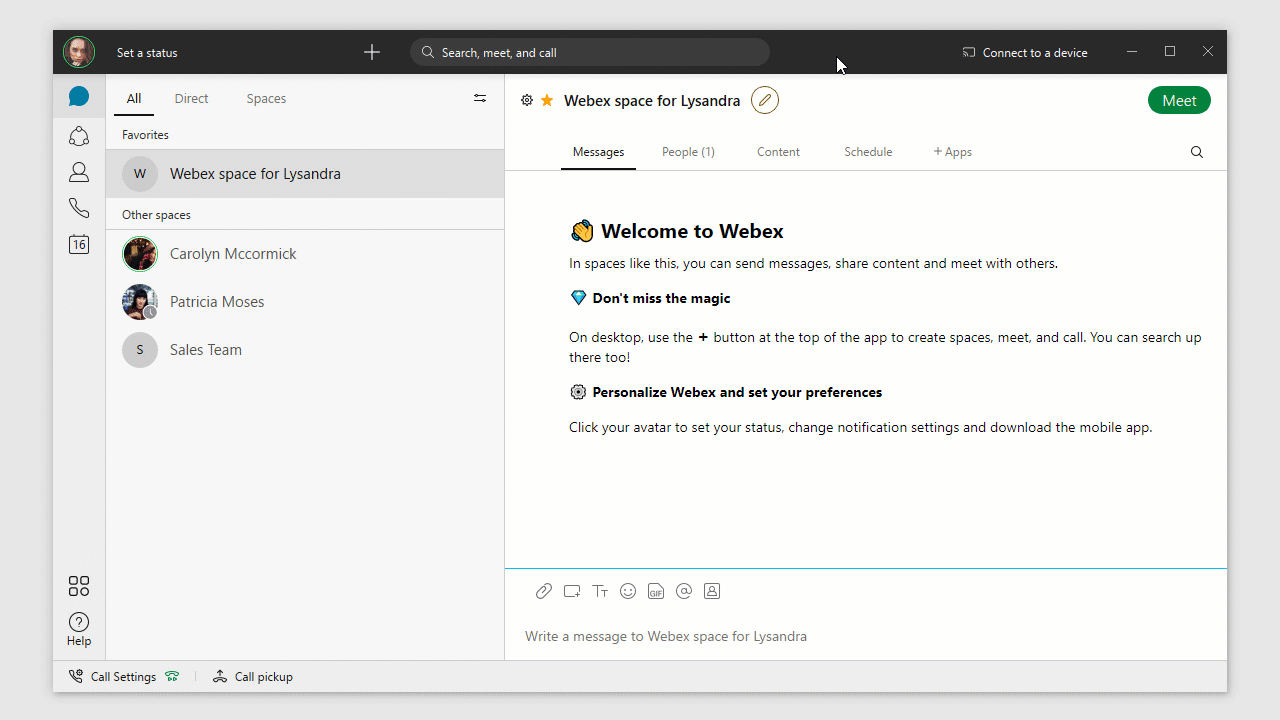Viewport: 1280px width, 720px height.
Task: Open Call Settings in status bar
Action: [113, 677]
